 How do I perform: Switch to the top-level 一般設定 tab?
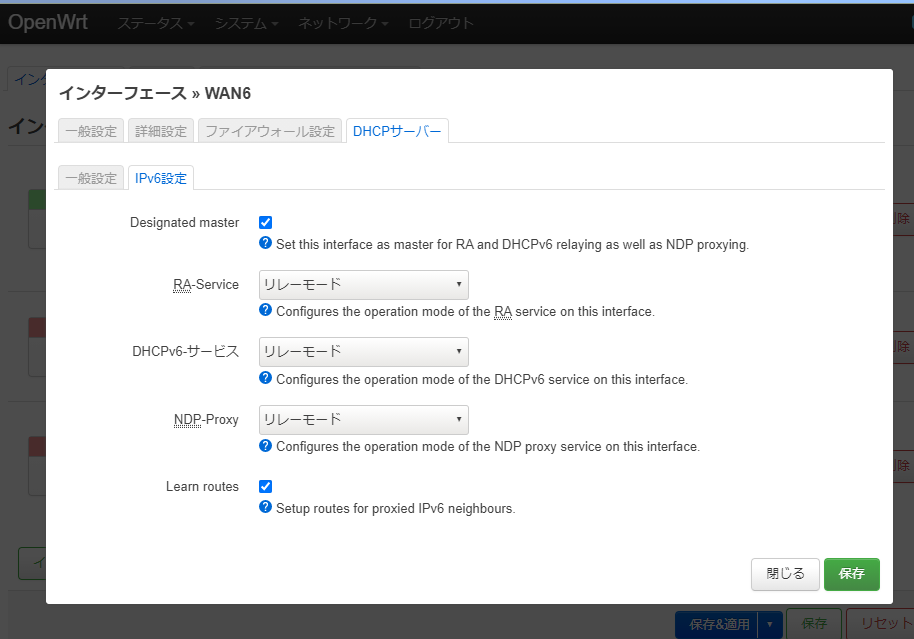coord(91,131)
